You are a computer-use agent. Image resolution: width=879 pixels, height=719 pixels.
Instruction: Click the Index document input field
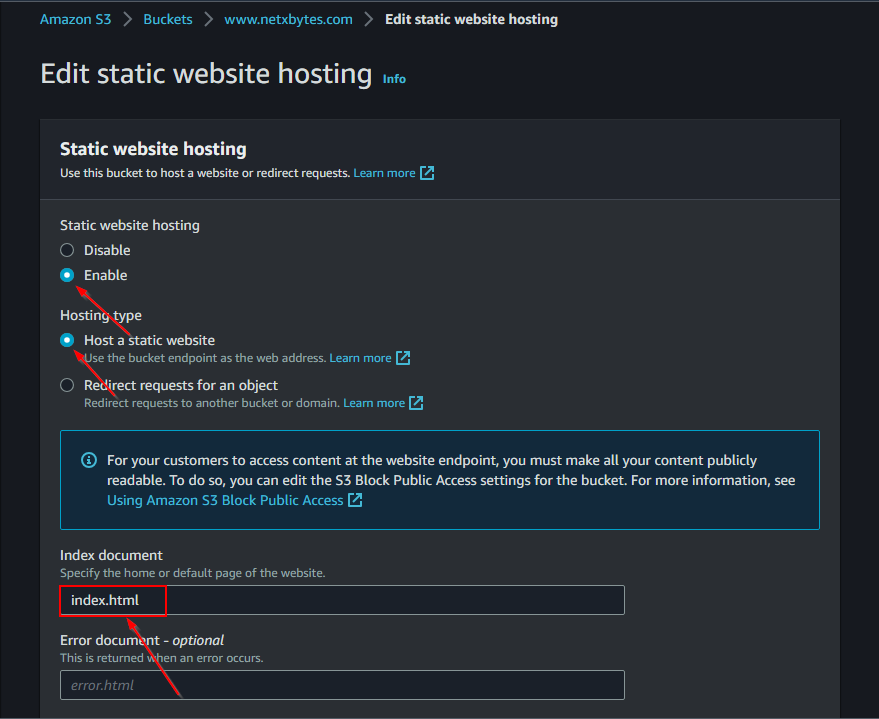coord(342,600)
